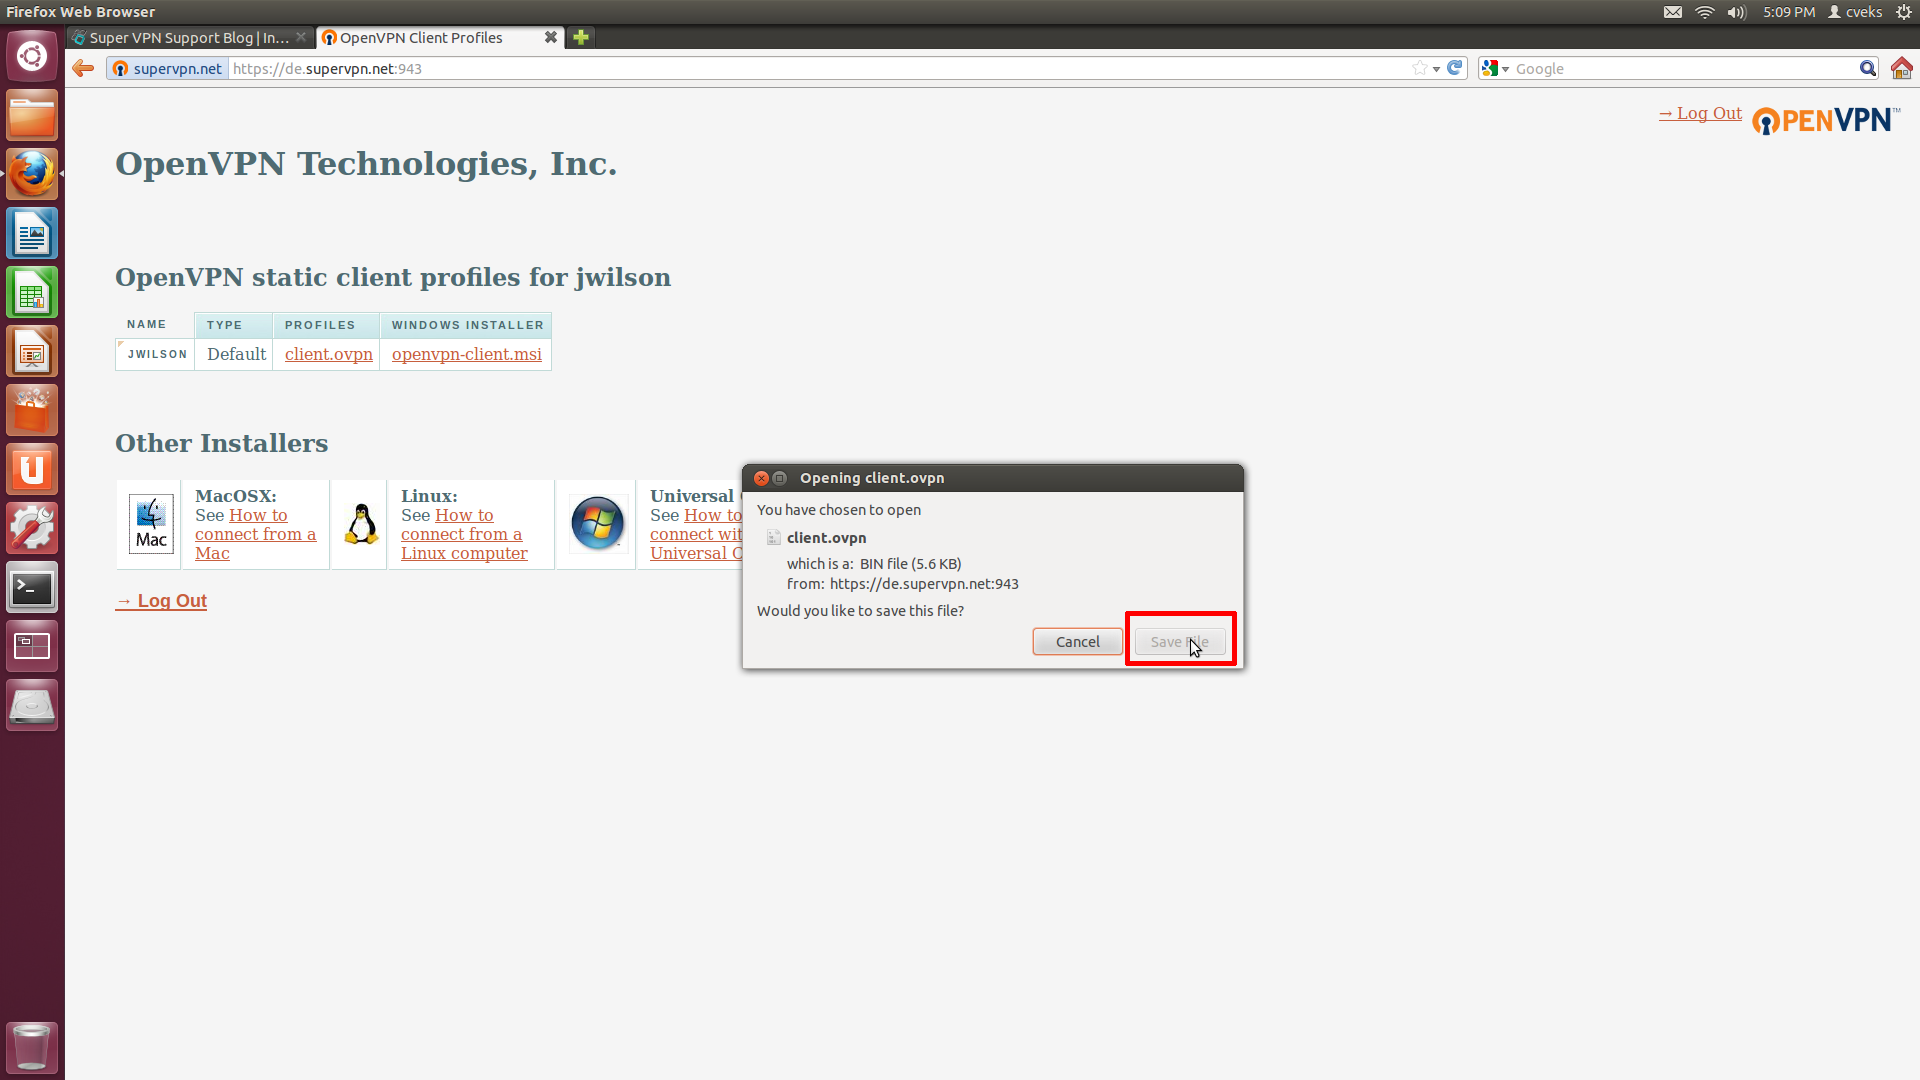The height and width of the screenshot is (1080, 1920).
Task: Open the Universal client connect link
Action: (696, 534)
